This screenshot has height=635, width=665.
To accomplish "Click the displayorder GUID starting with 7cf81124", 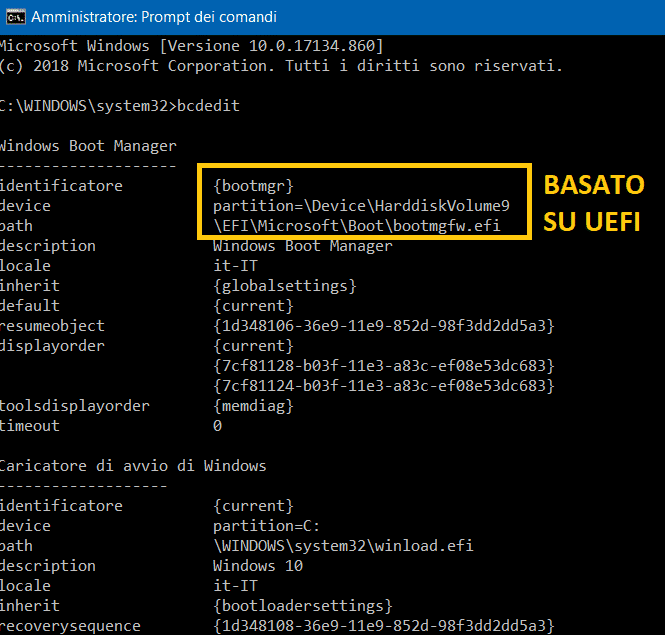I will (x=383, y=386).
